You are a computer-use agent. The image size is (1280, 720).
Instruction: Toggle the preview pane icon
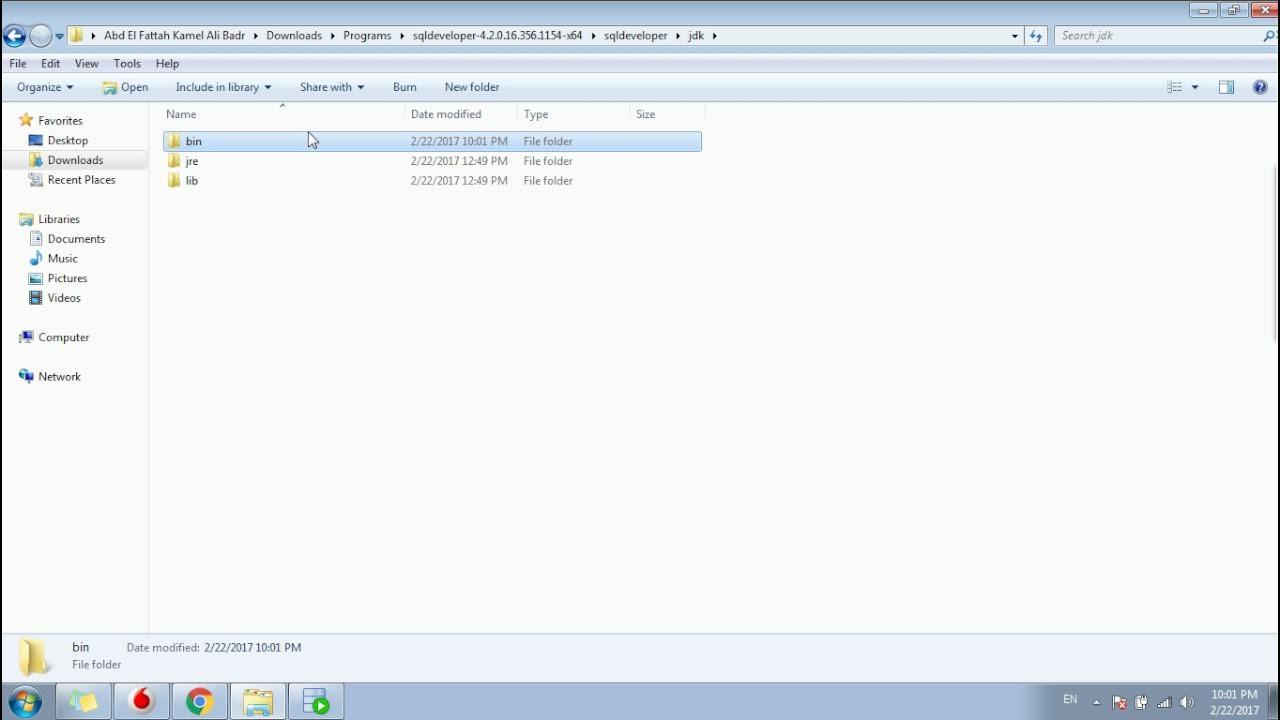pos(1227,87)
